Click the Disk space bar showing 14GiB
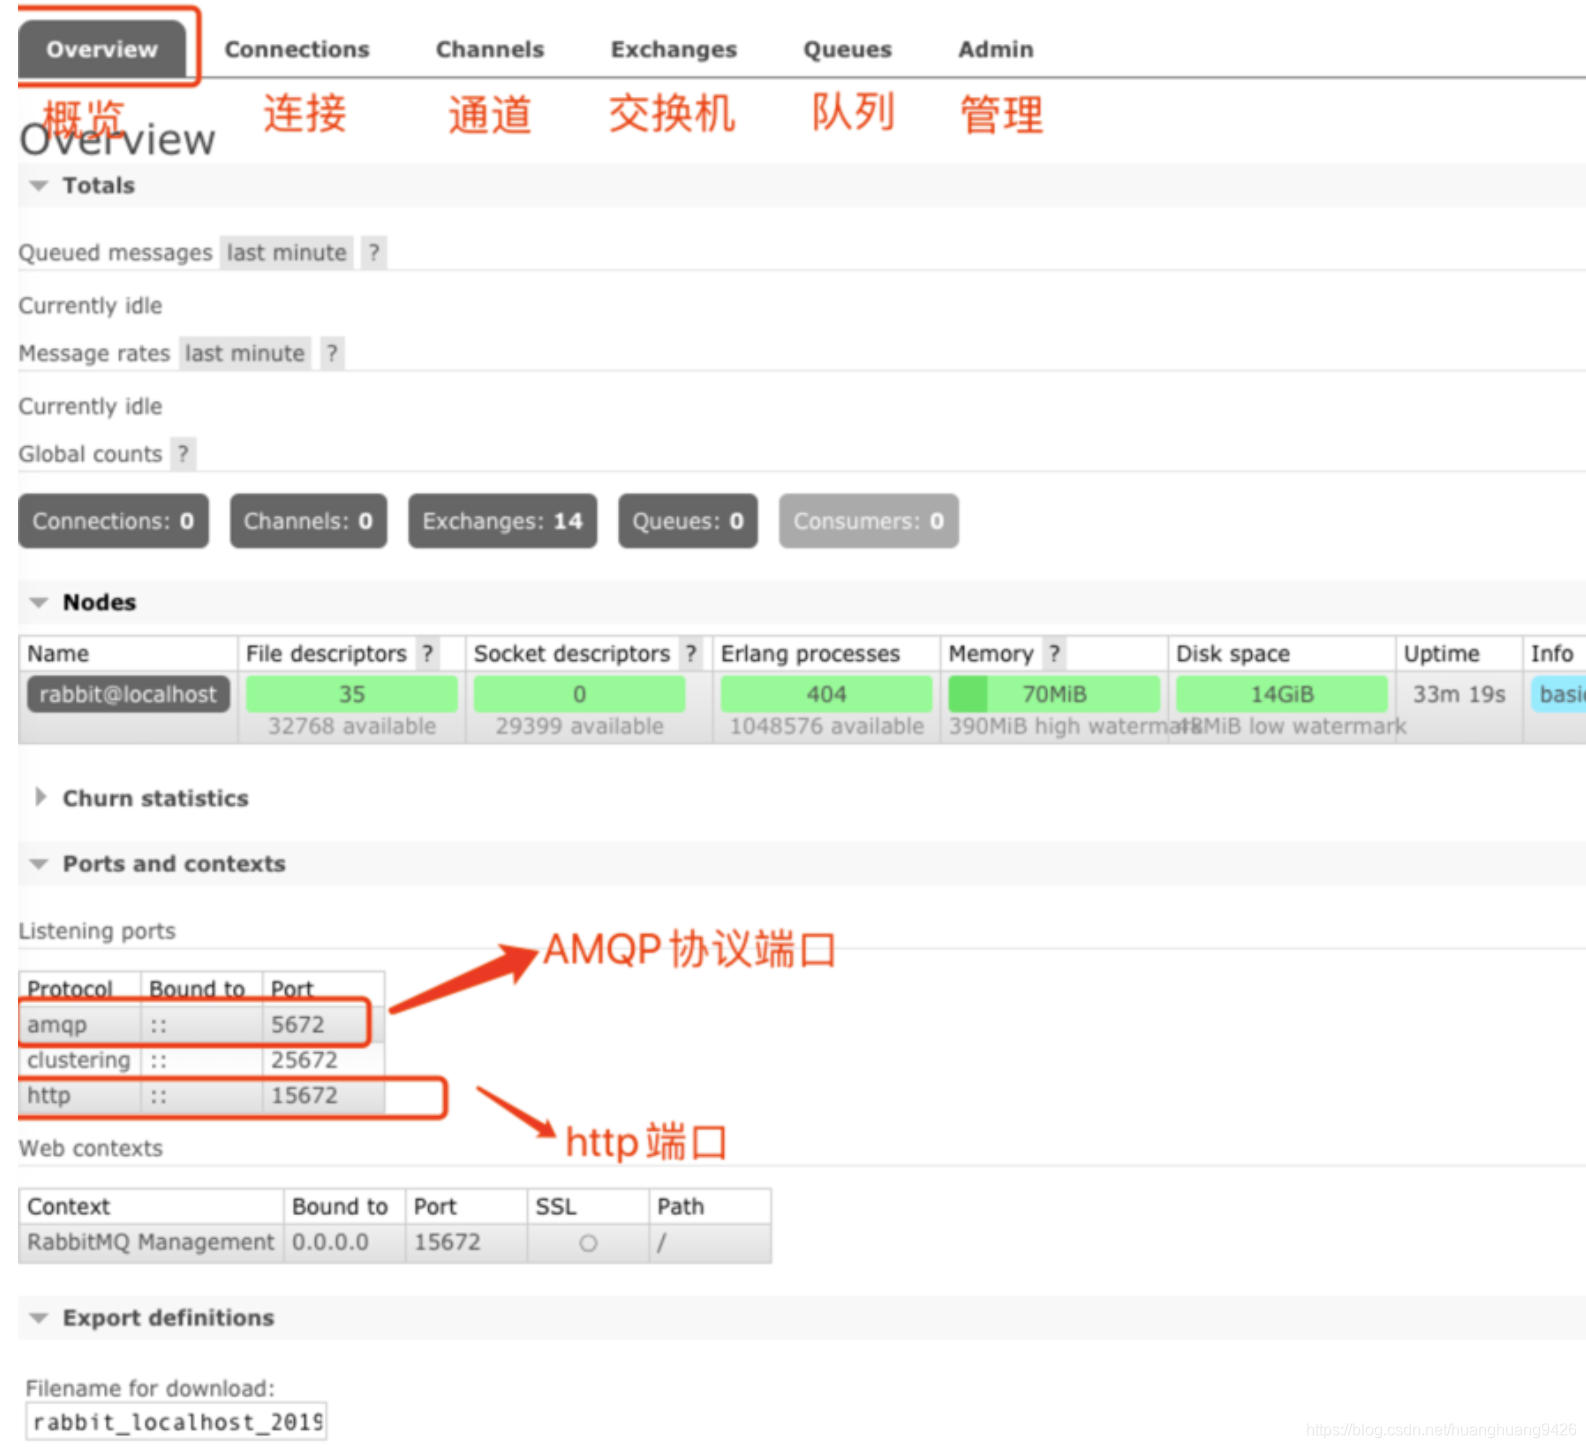Image resolution: width=1586 pixels, height=1448 pixels. coord(1282,694)
